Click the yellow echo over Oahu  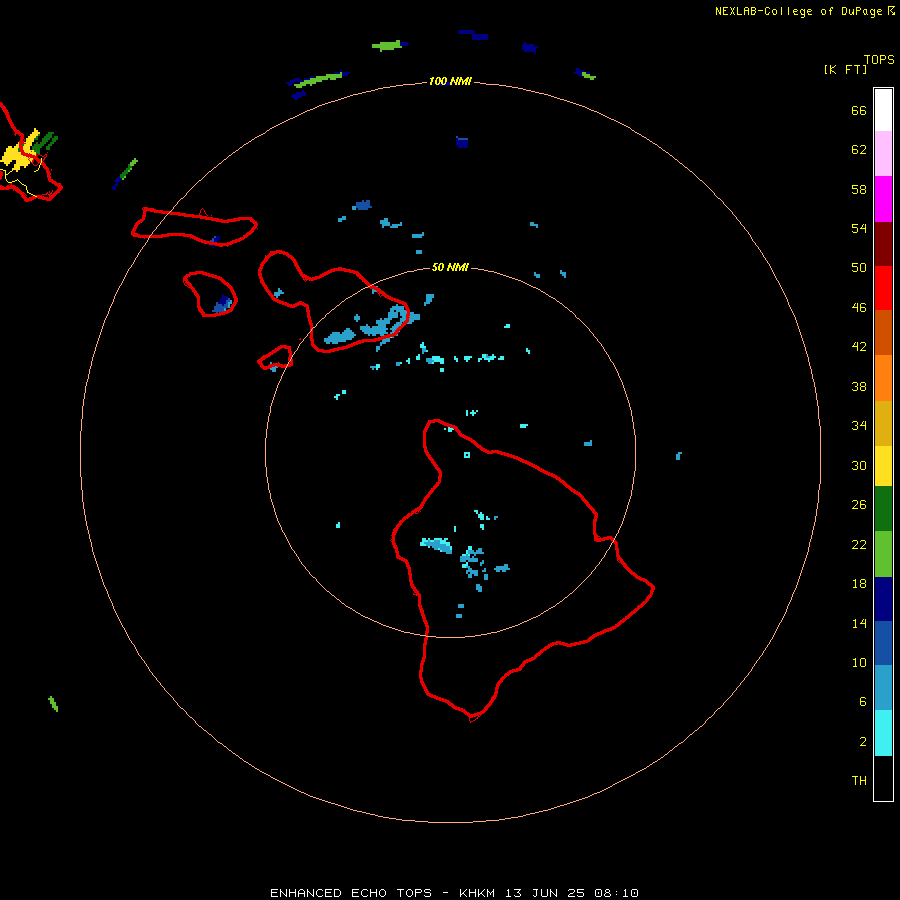coord(21,152)
